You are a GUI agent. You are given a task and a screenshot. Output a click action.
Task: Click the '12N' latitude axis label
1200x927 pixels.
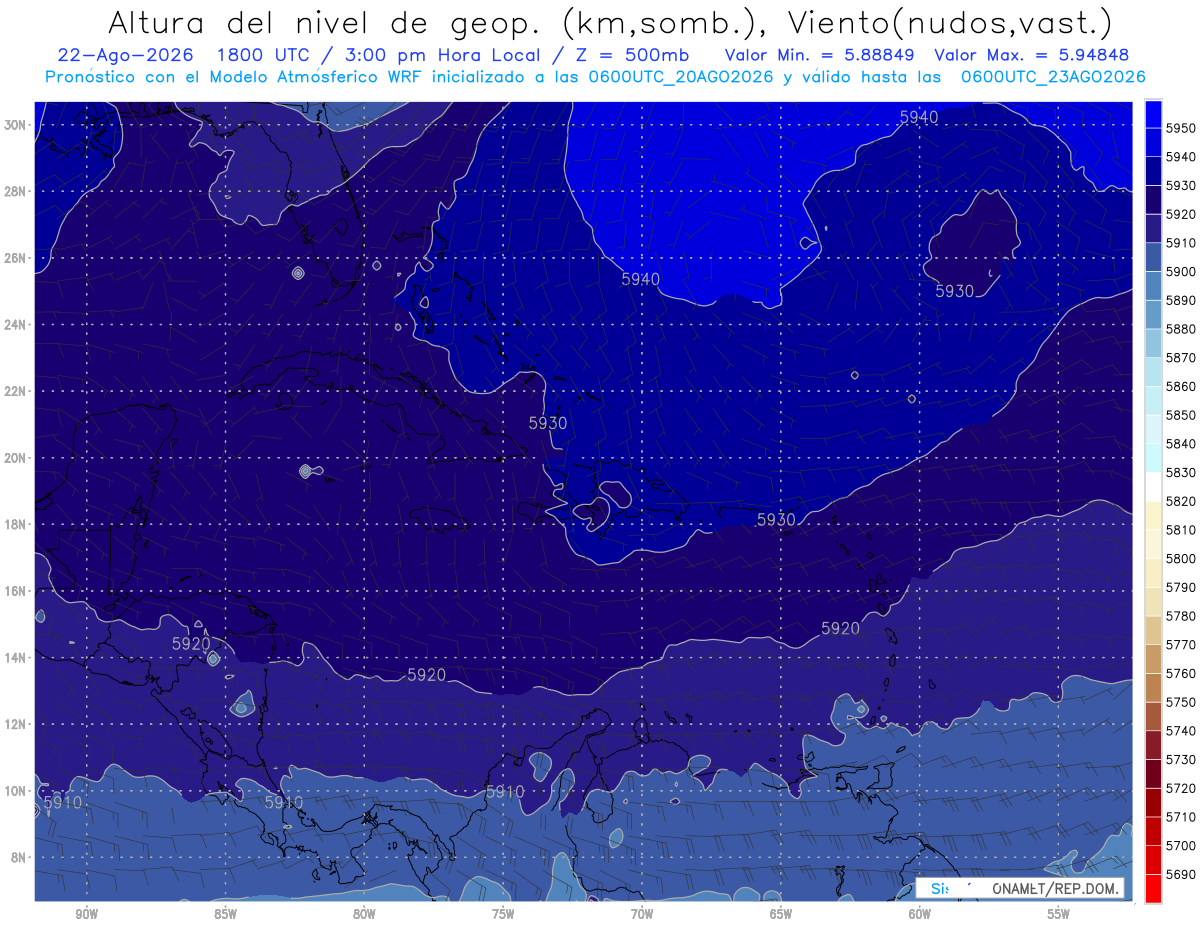pos(16,724)
